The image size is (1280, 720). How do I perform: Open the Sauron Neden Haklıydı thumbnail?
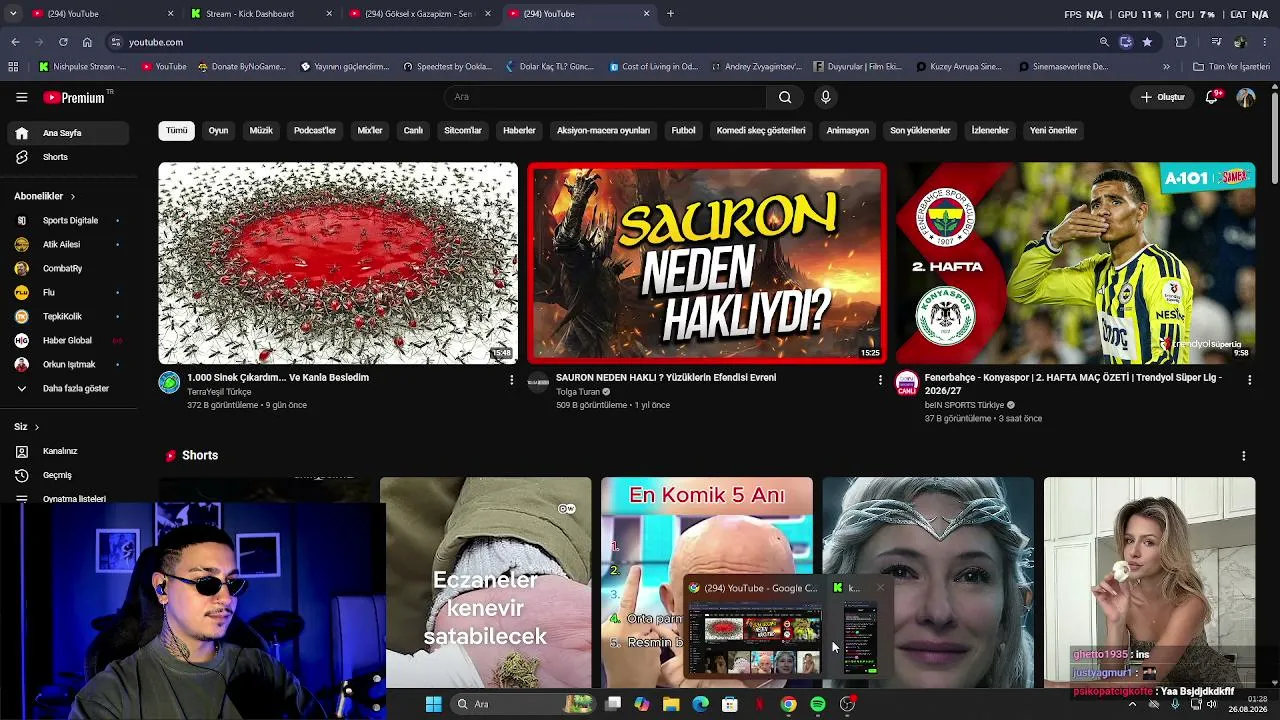pos(707,263)
